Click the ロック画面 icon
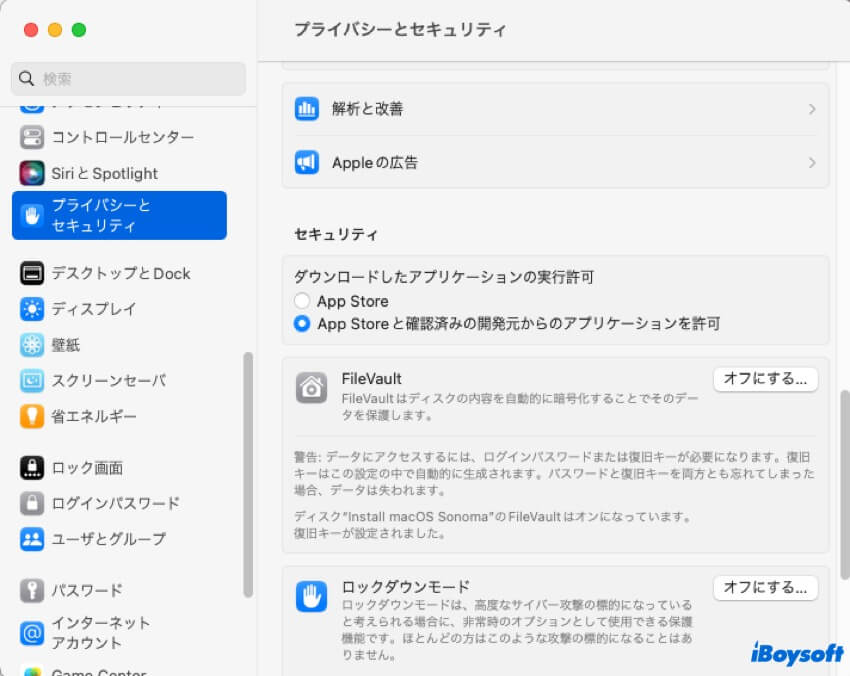The width and height of the screenshot is (850, 676). 32,468
